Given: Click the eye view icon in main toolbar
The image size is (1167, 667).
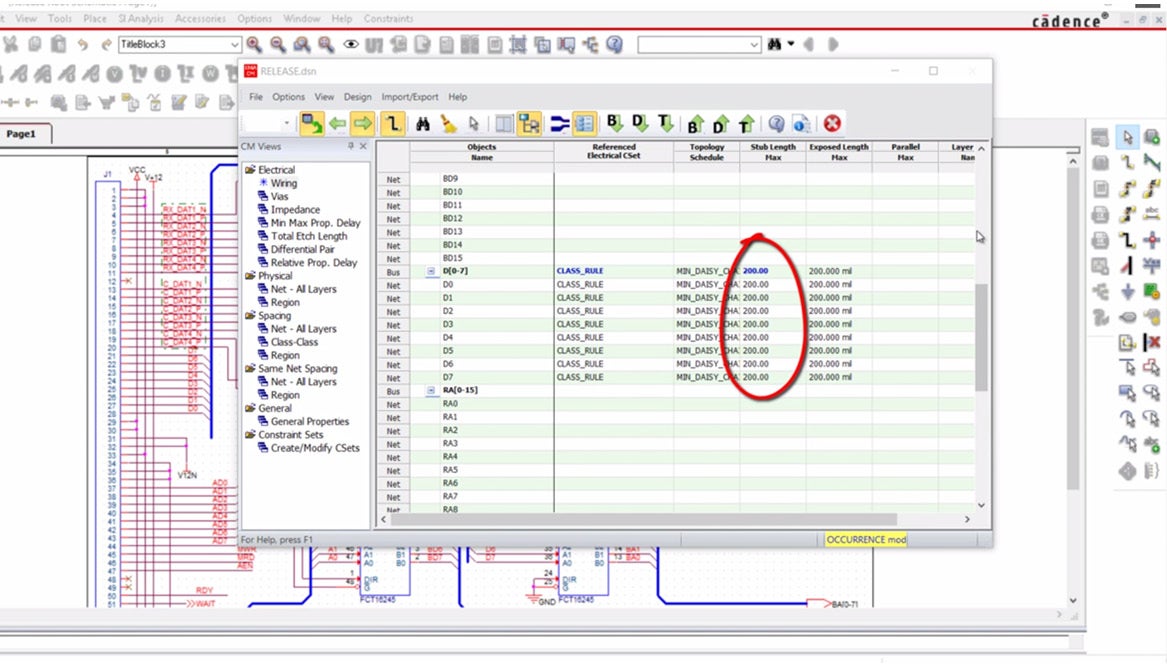Looking at the screenshot, I should pos(351,45).
